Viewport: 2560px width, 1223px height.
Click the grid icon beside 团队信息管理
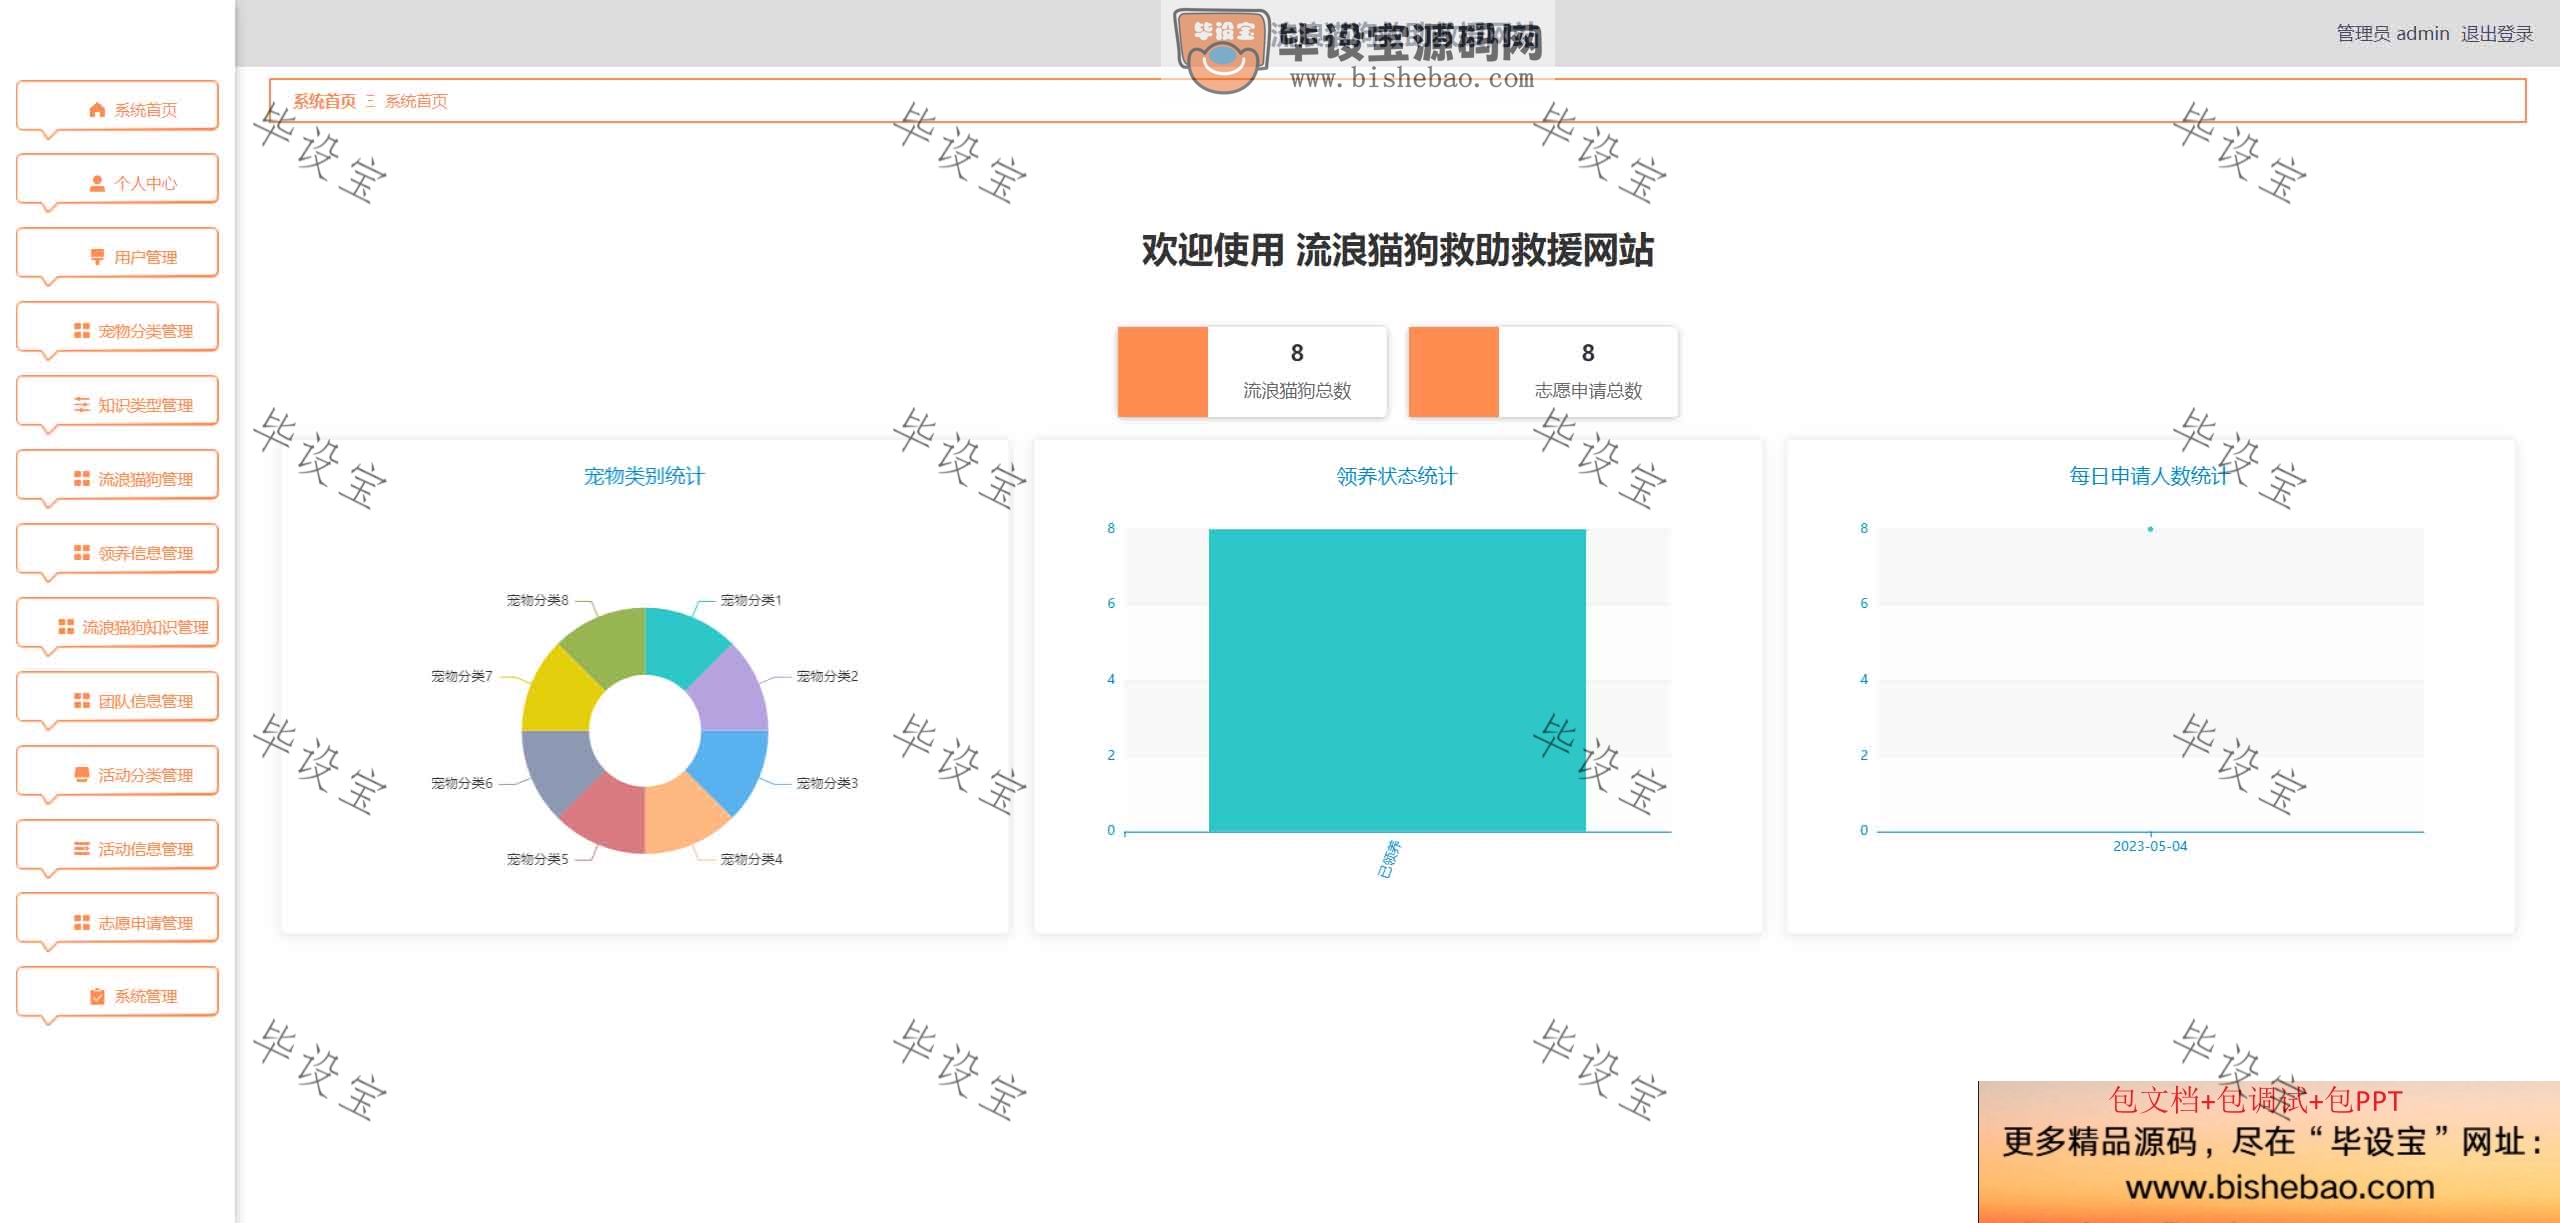82,701
